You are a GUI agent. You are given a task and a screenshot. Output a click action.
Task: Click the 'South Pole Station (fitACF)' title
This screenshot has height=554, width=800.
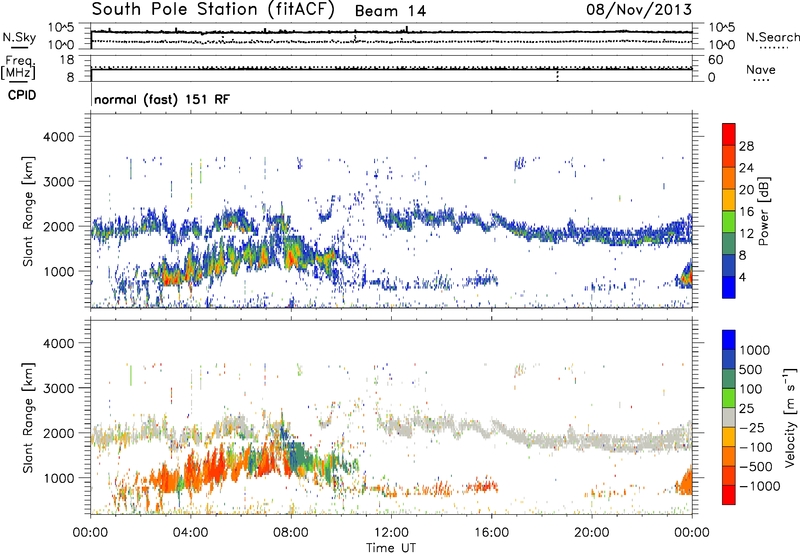213,10
